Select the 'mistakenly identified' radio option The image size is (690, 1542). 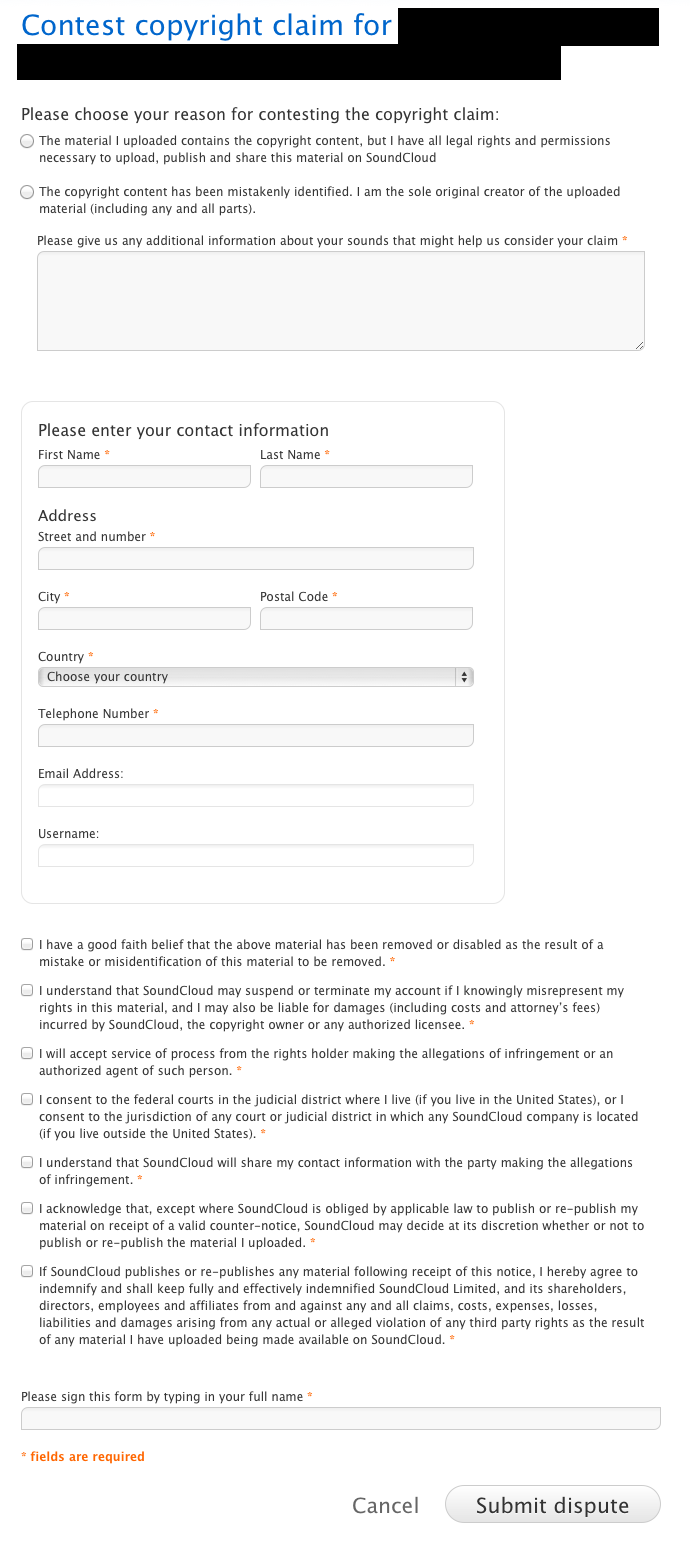click(x=27, y=192)
